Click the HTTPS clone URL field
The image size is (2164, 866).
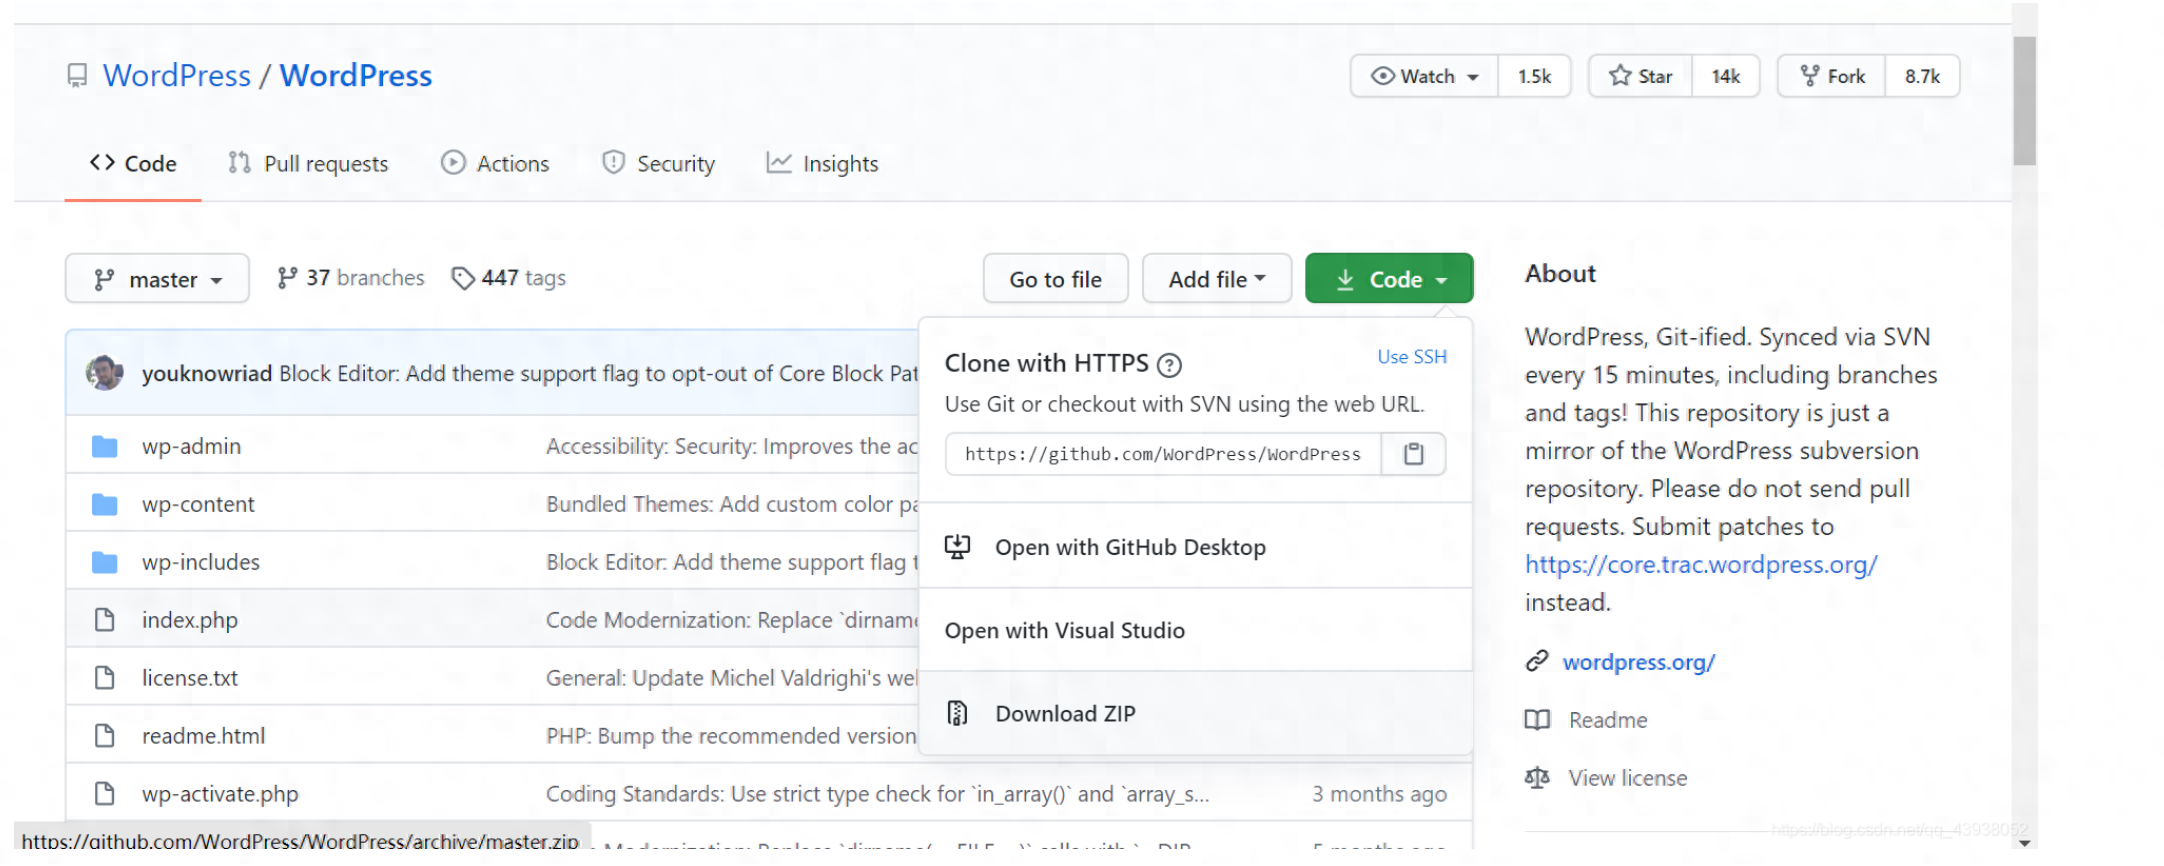1163,454
